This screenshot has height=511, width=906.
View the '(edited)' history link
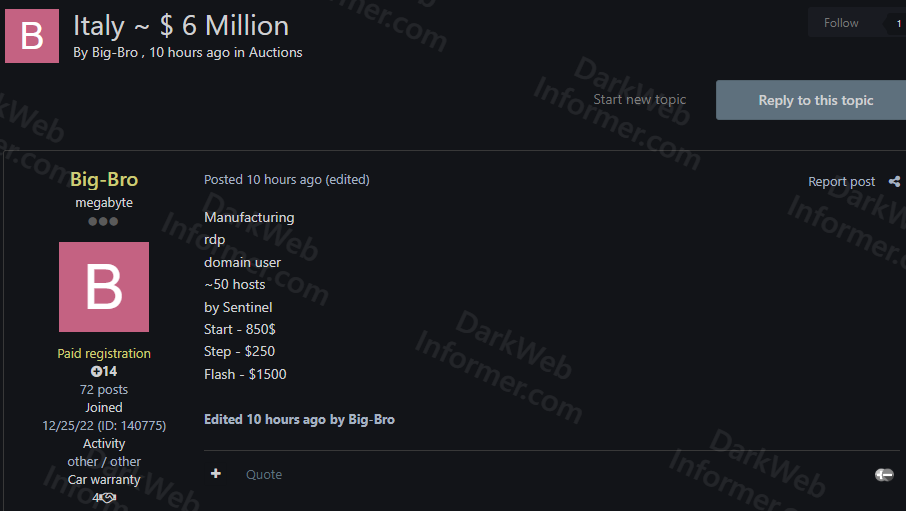pos(347,179)
